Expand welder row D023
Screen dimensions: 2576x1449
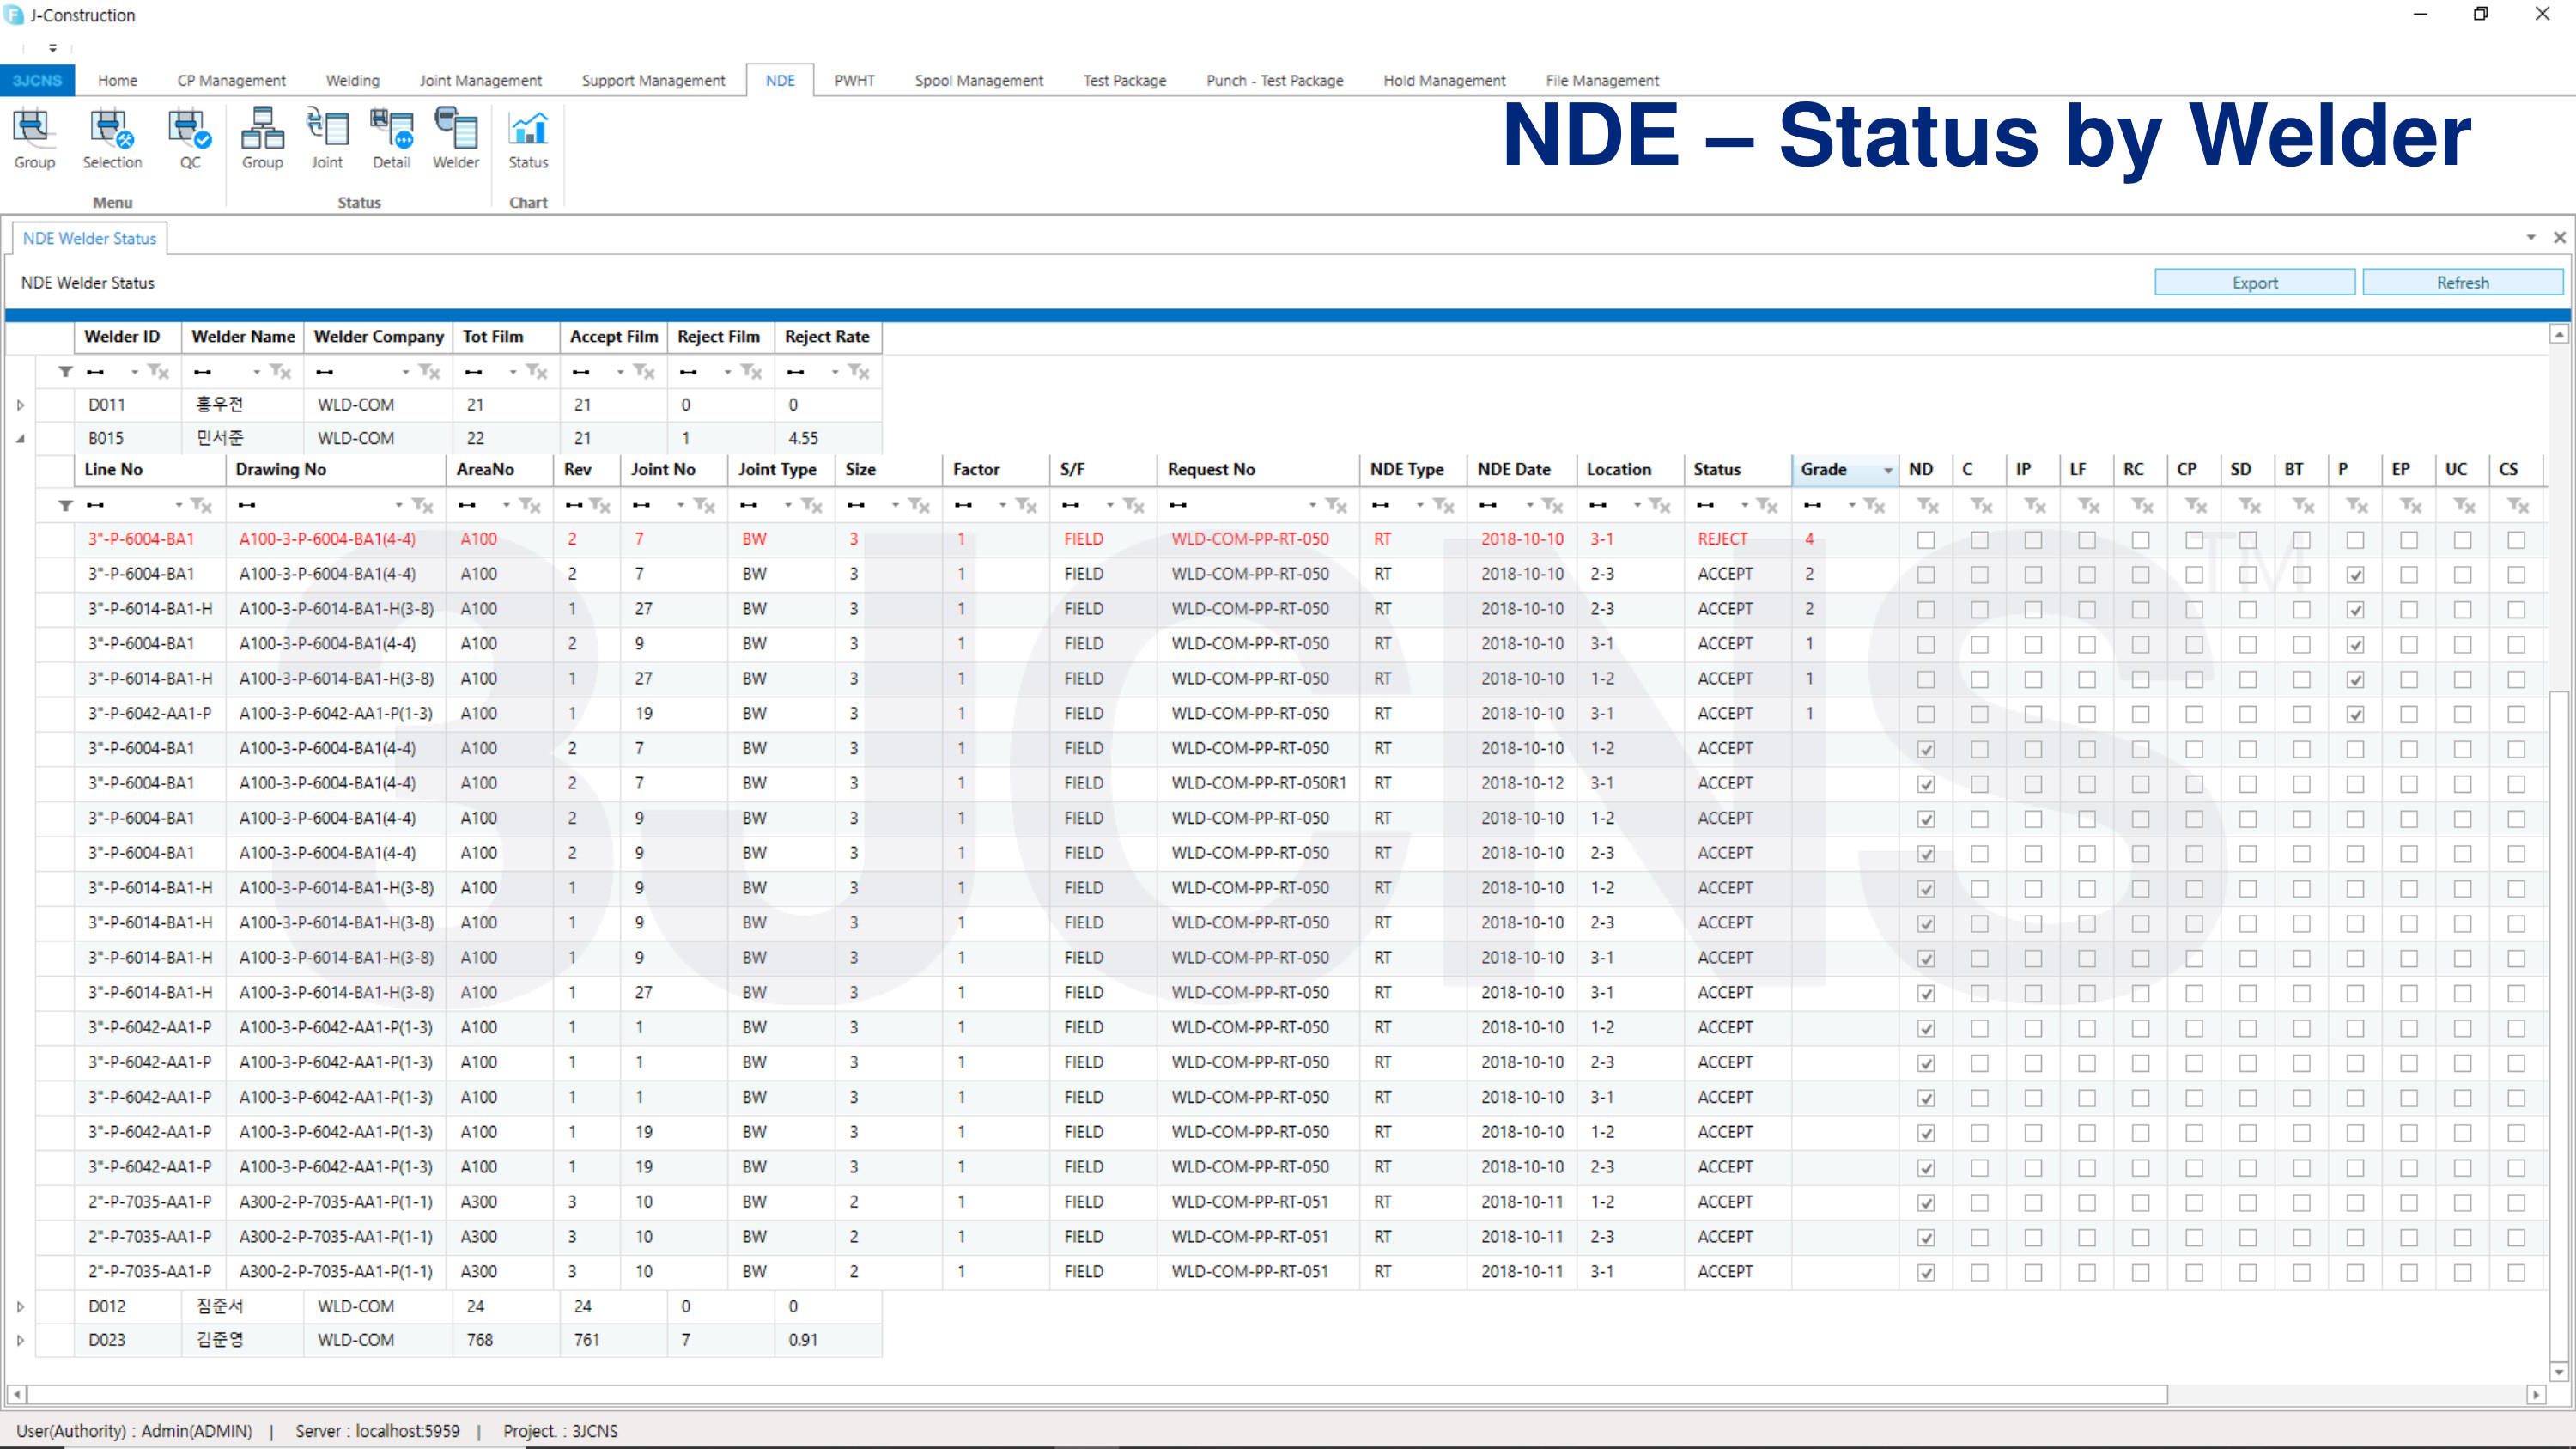(x=20, y=1340)
